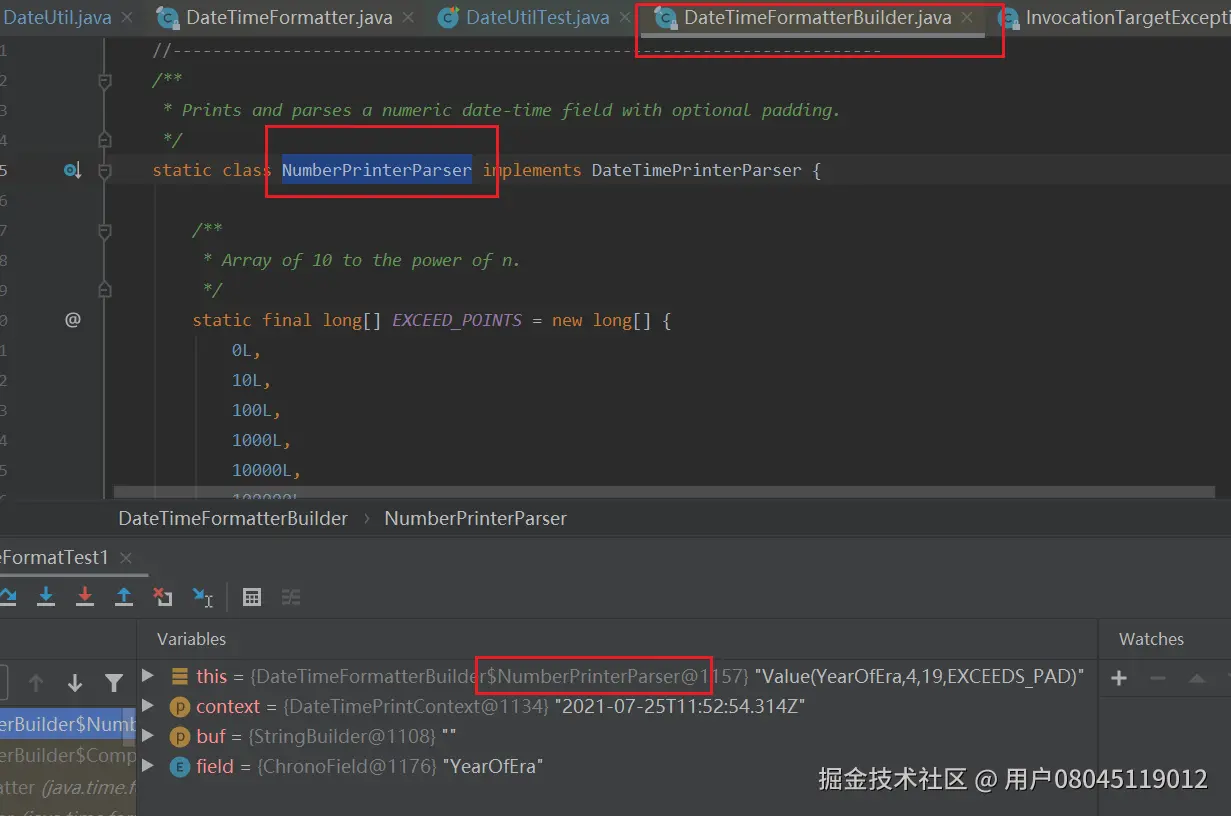The width and height of the screenshot is (1231, 816).
Task: Move watch up with arrow icon
Action: click(x=1197, y=678)
